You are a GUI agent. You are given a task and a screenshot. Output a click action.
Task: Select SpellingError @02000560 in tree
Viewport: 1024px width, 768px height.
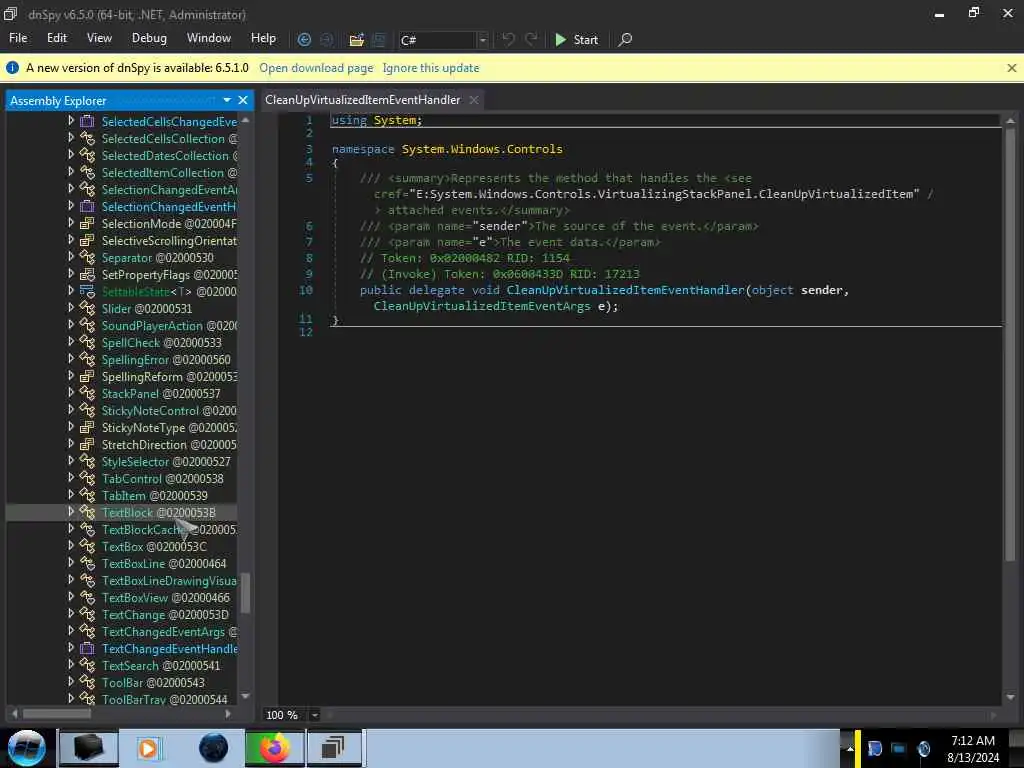tap(166, 359)
